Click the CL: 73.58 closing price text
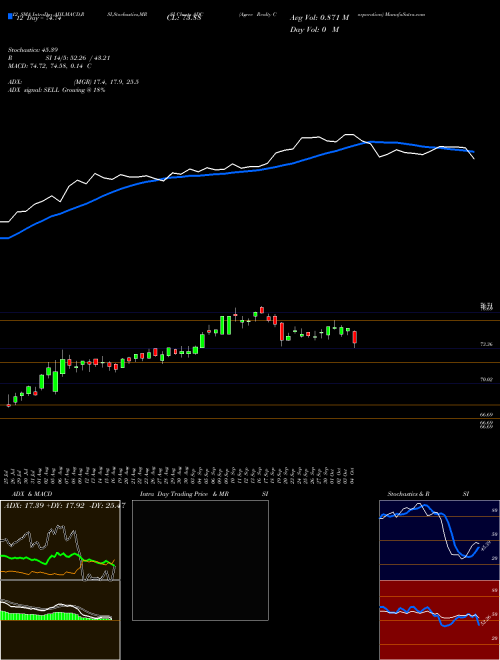Screen dimensions: 500x660 tap(184, 18)
